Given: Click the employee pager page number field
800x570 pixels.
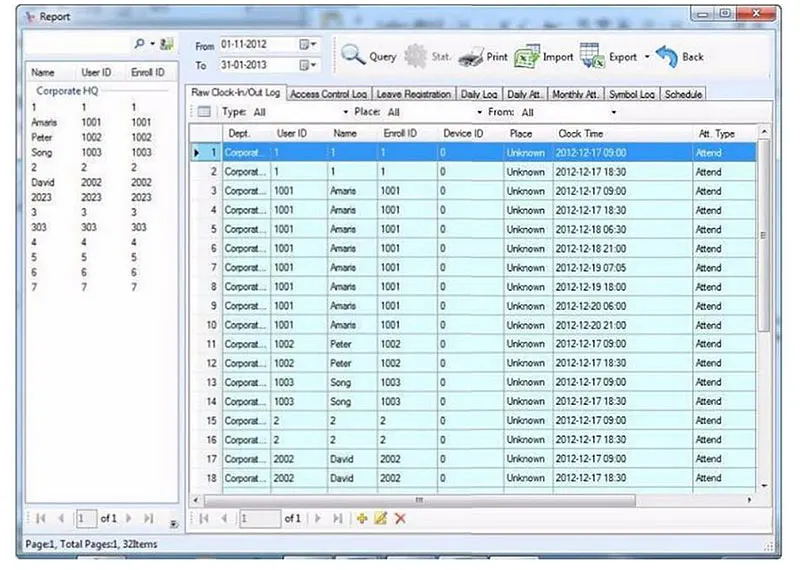Looking at the screenshot, I should point(86,518).
